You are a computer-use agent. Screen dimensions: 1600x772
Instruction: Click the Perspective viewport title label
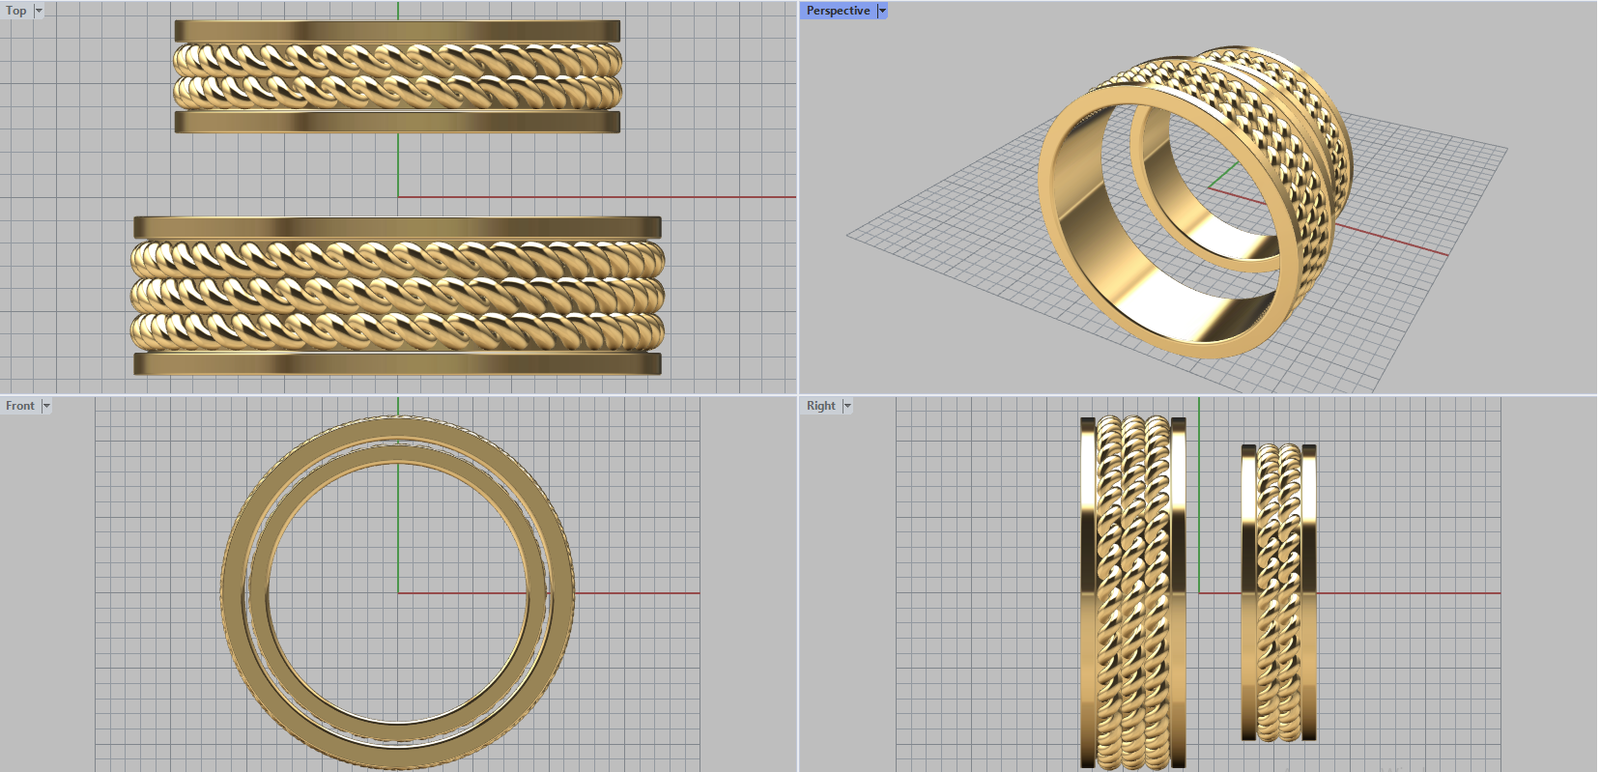[x=838, y=11]
